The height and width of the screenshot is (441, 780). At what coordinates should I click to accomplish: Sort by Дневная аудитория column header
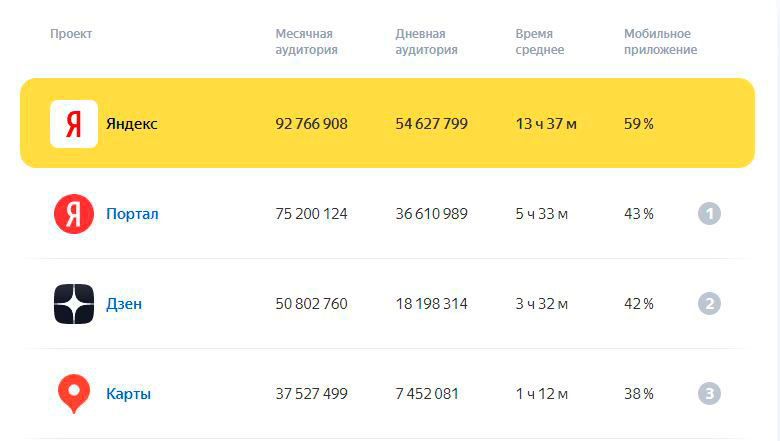coord(426,42)
